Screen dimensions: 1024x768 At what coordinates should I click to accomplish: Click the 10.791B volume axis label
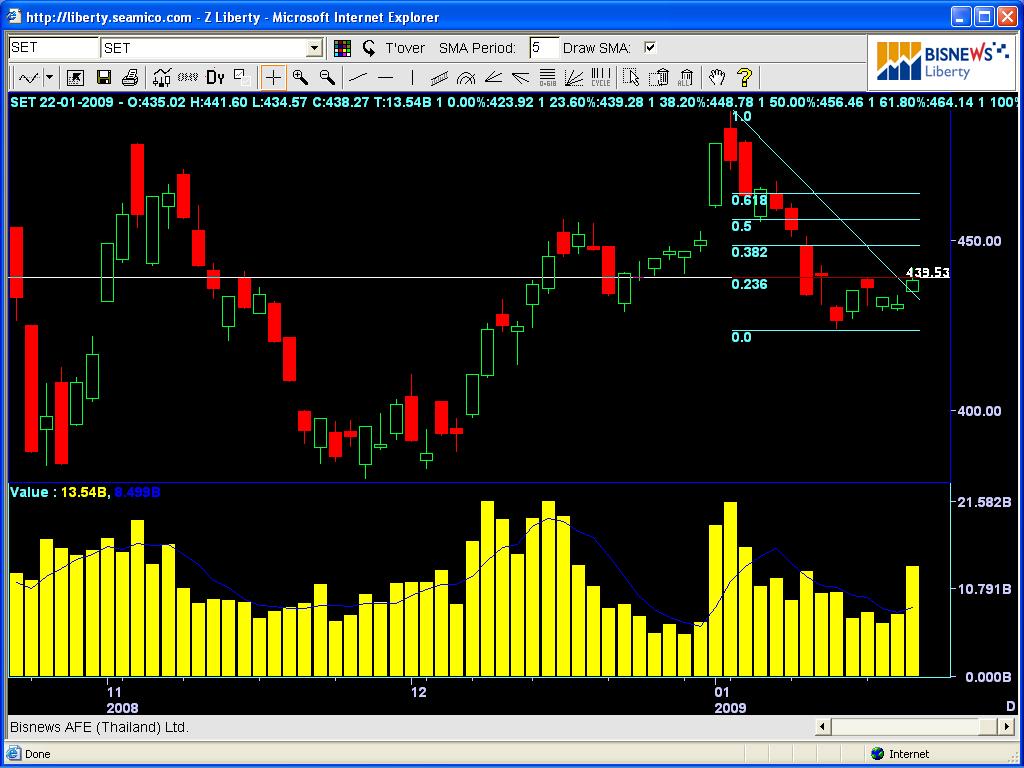pos(984,589)
